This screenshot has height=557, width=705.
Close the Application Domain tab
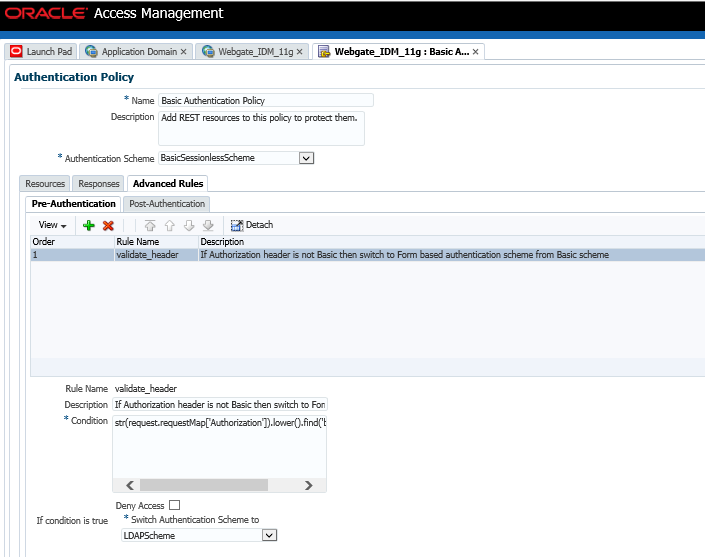[183, 52]
